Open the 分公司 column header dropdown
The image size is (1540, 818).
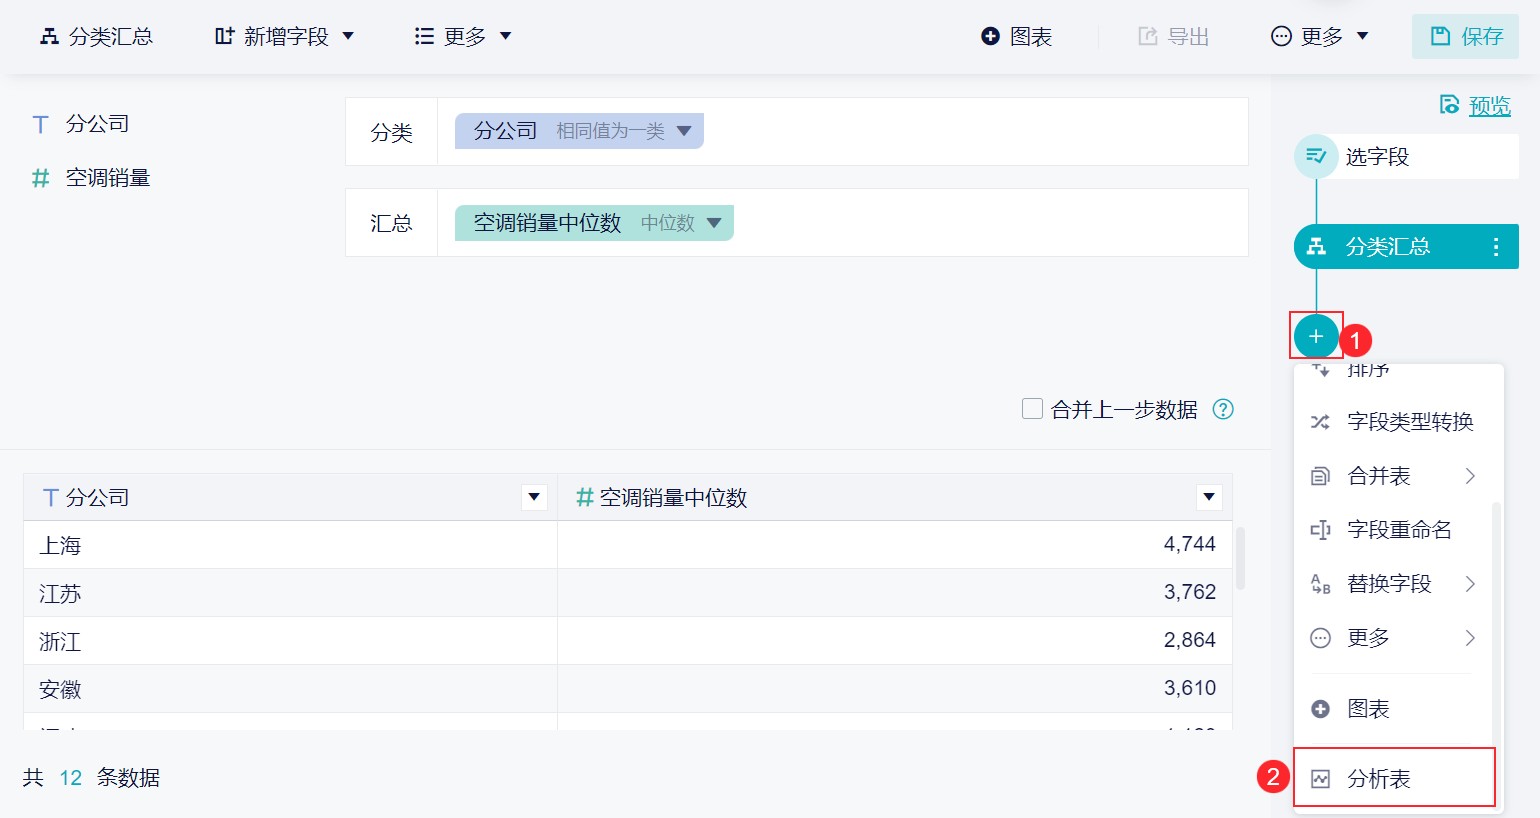[534, 497]
